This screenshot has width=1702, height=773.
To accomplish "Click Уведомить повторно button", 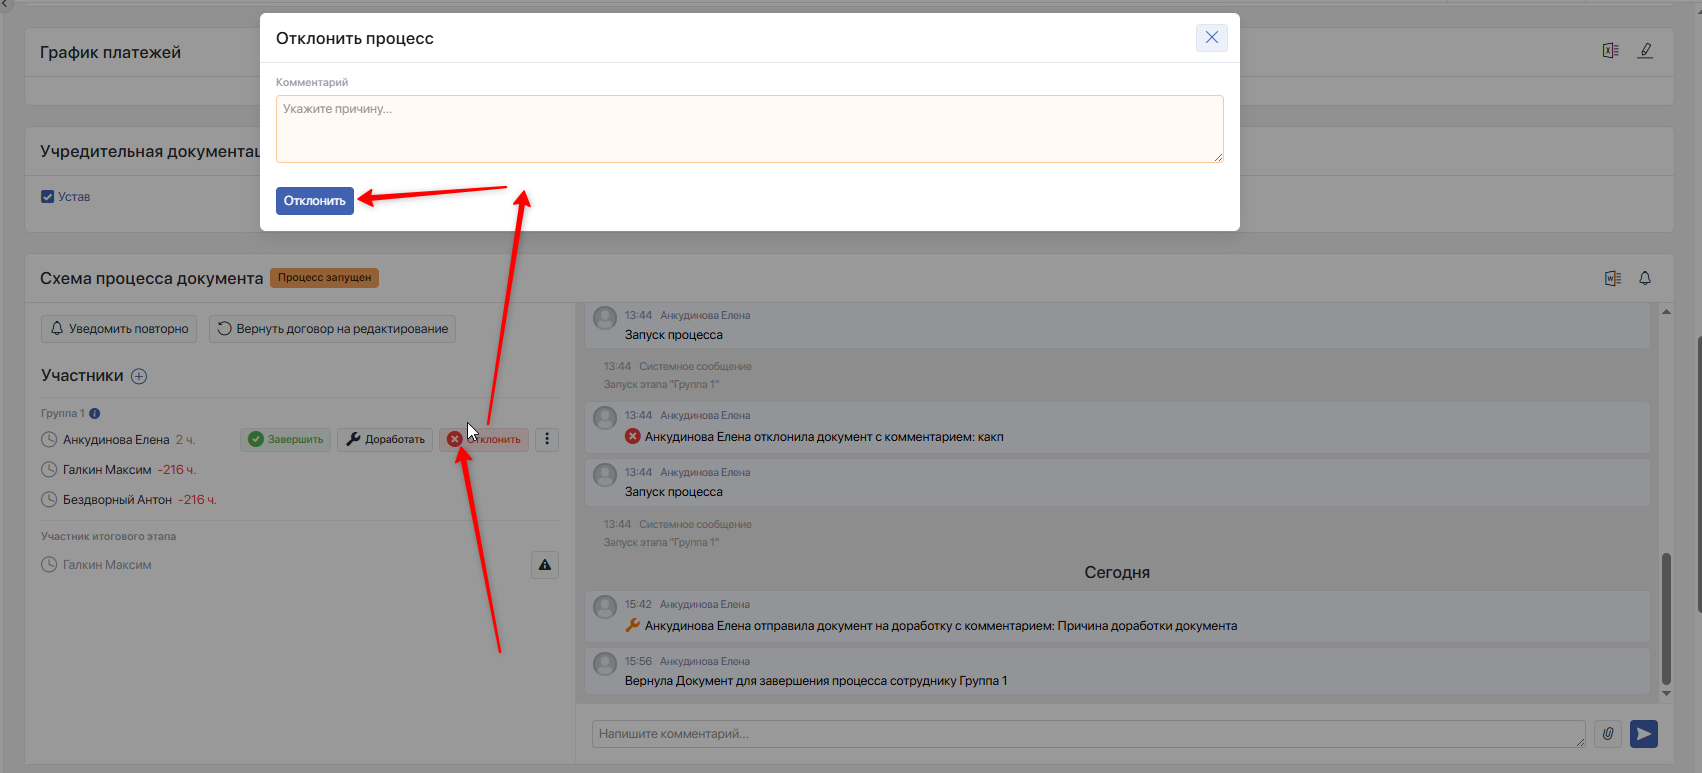I will tap(119, 329).
